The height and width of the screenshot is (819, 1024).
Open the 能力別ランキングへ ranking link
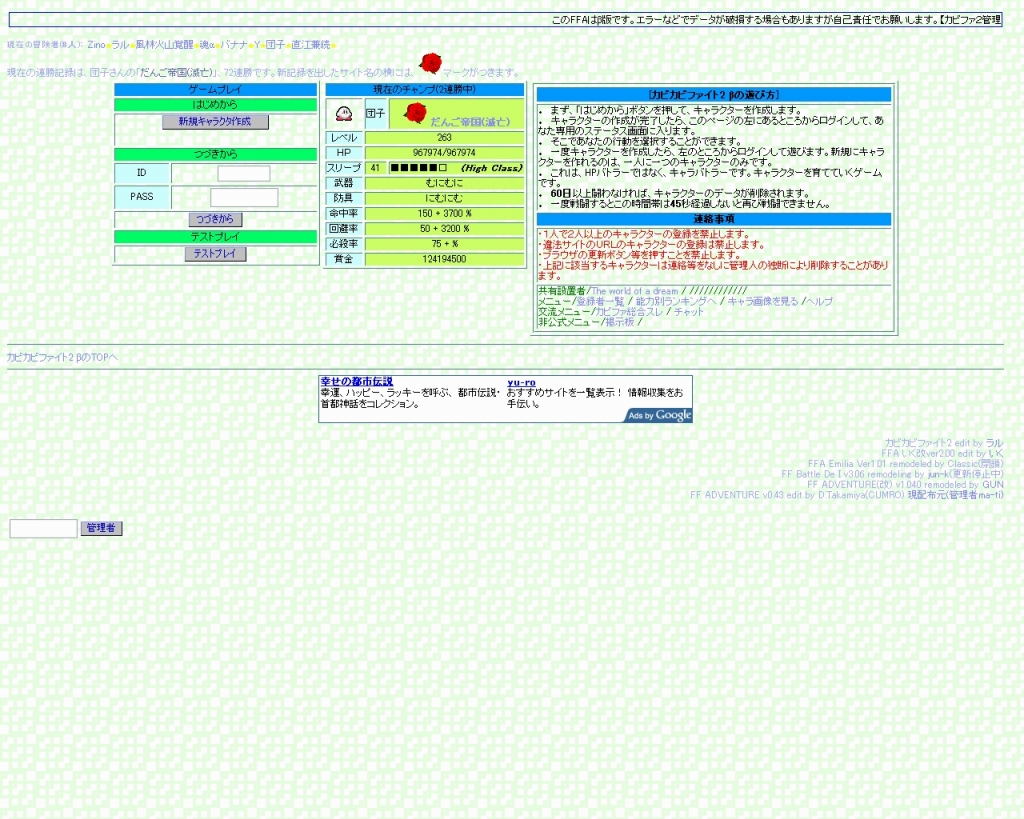[x=676, y=301]
